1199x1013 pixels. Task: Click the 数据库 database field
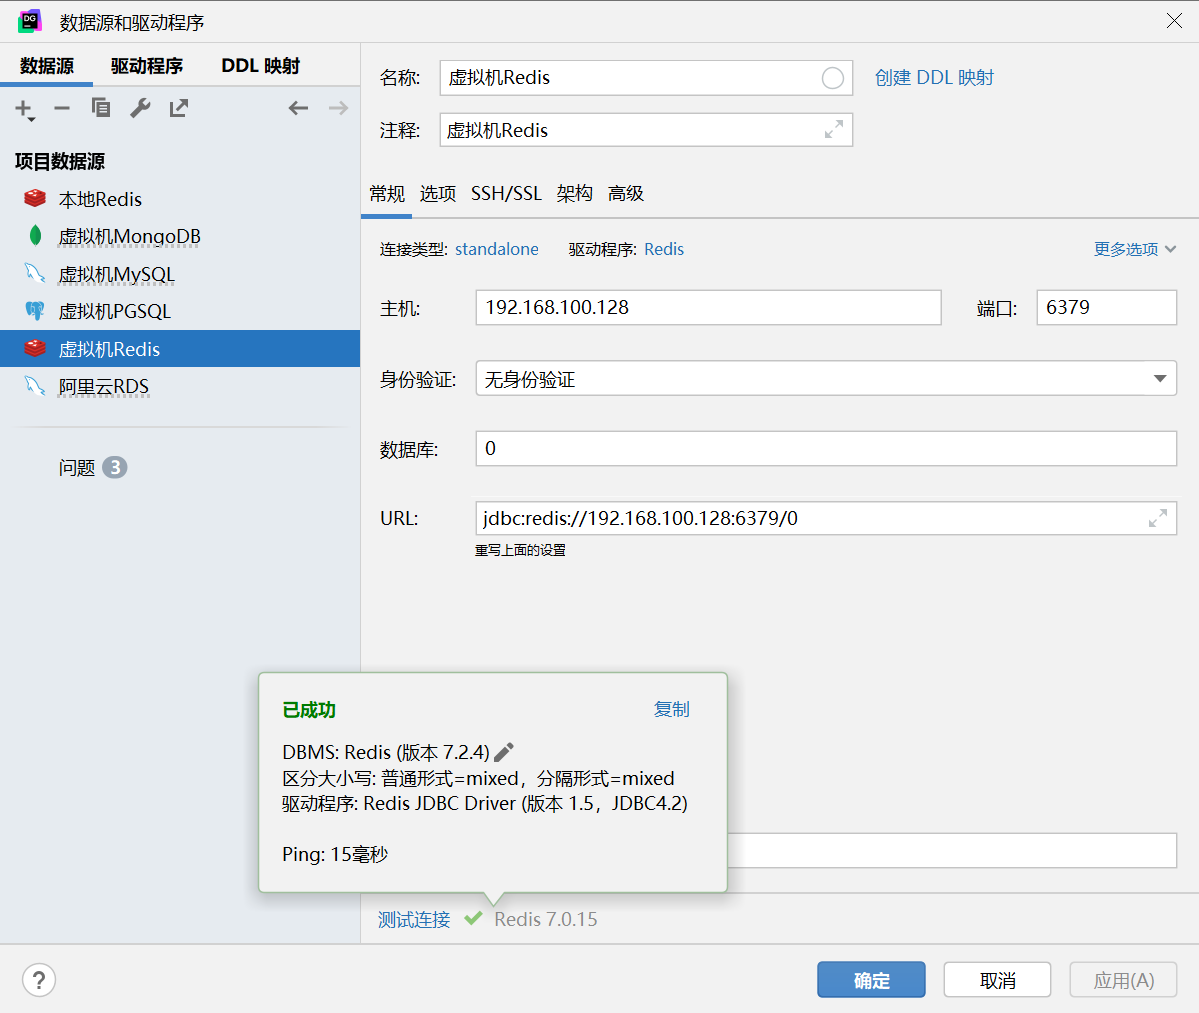click(826, 448)
